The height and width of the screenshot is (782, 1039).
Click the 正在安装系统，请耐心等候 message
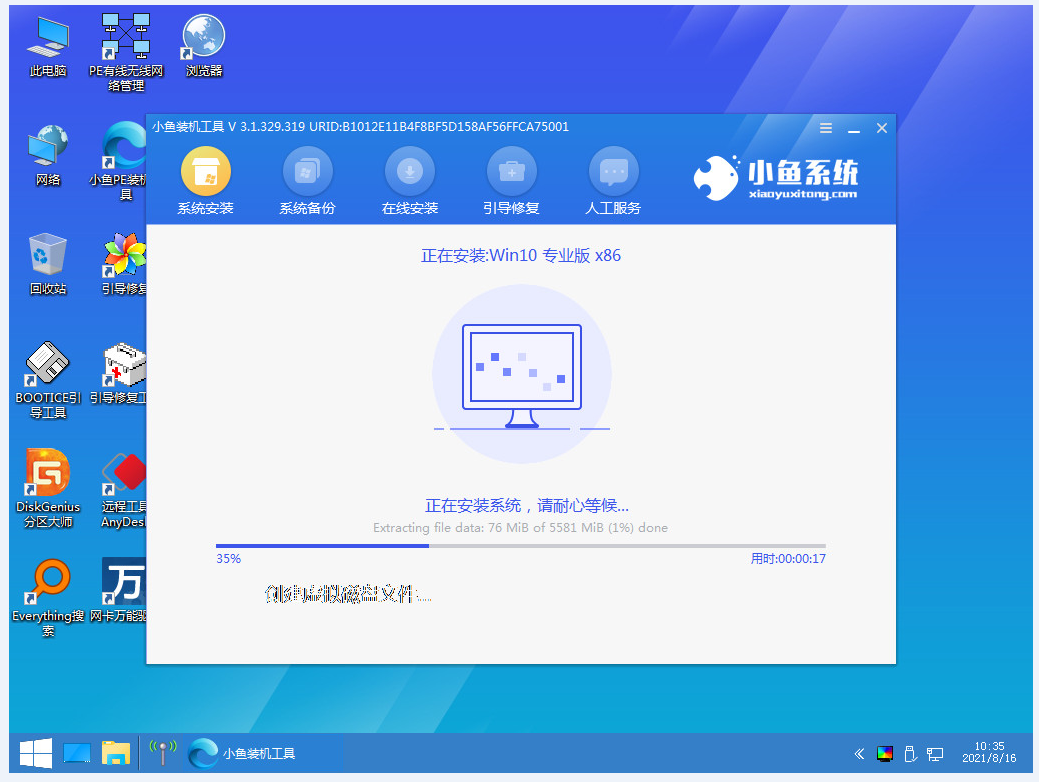click(x=527, y=506)
